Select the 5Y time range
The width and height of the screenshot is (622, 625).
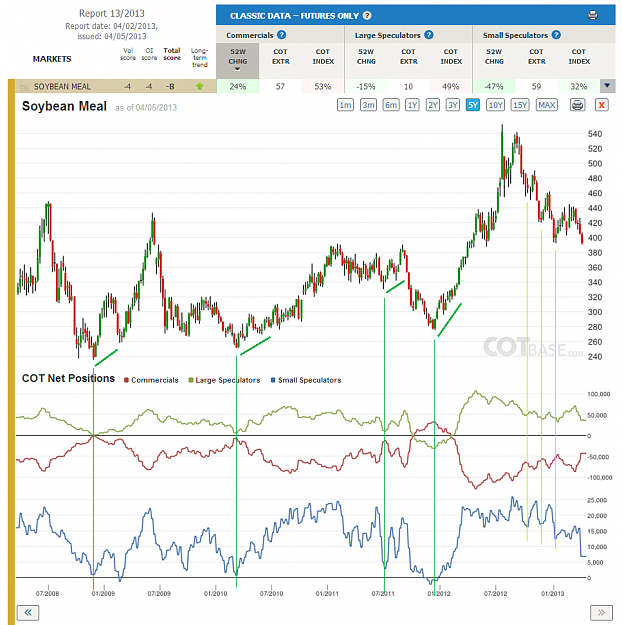point(472,105)
